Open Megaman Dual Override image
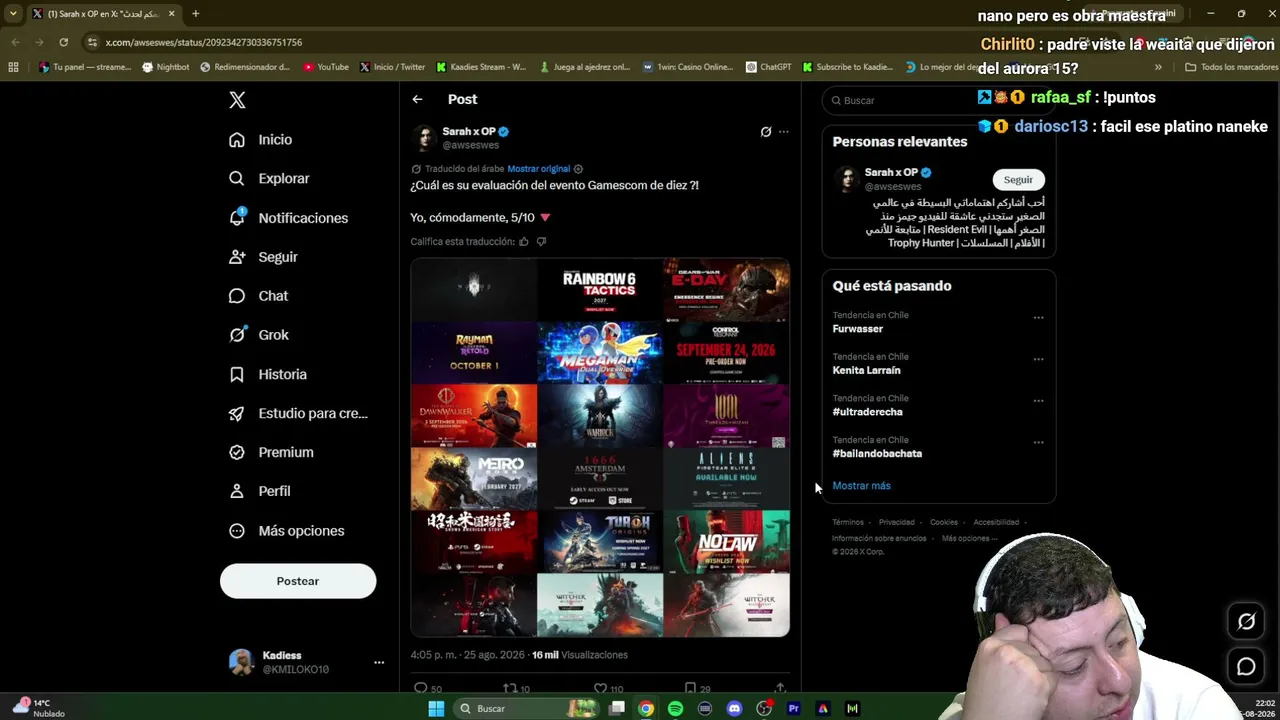1280x720 pixels. click(x=600, y=353)
